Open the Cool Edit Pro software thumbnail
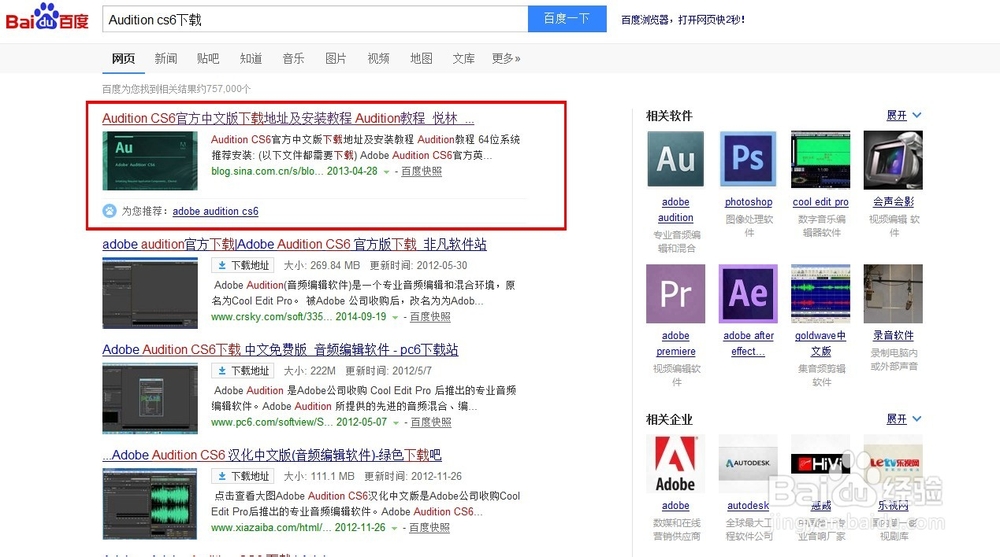 coord(820,160)
